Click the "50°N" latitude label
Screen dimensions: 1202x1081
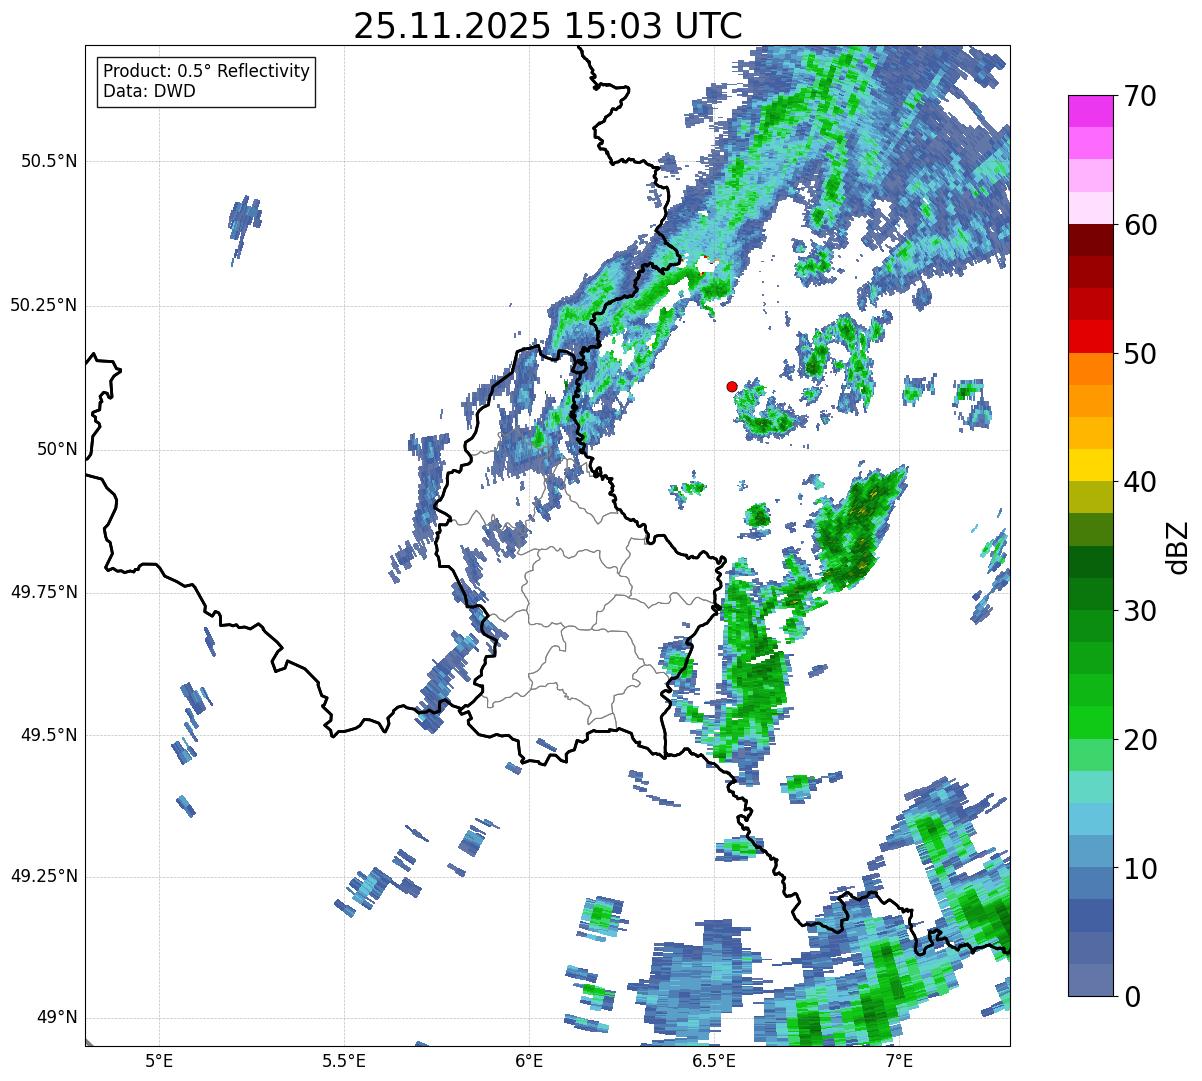[x=57, y=450]
